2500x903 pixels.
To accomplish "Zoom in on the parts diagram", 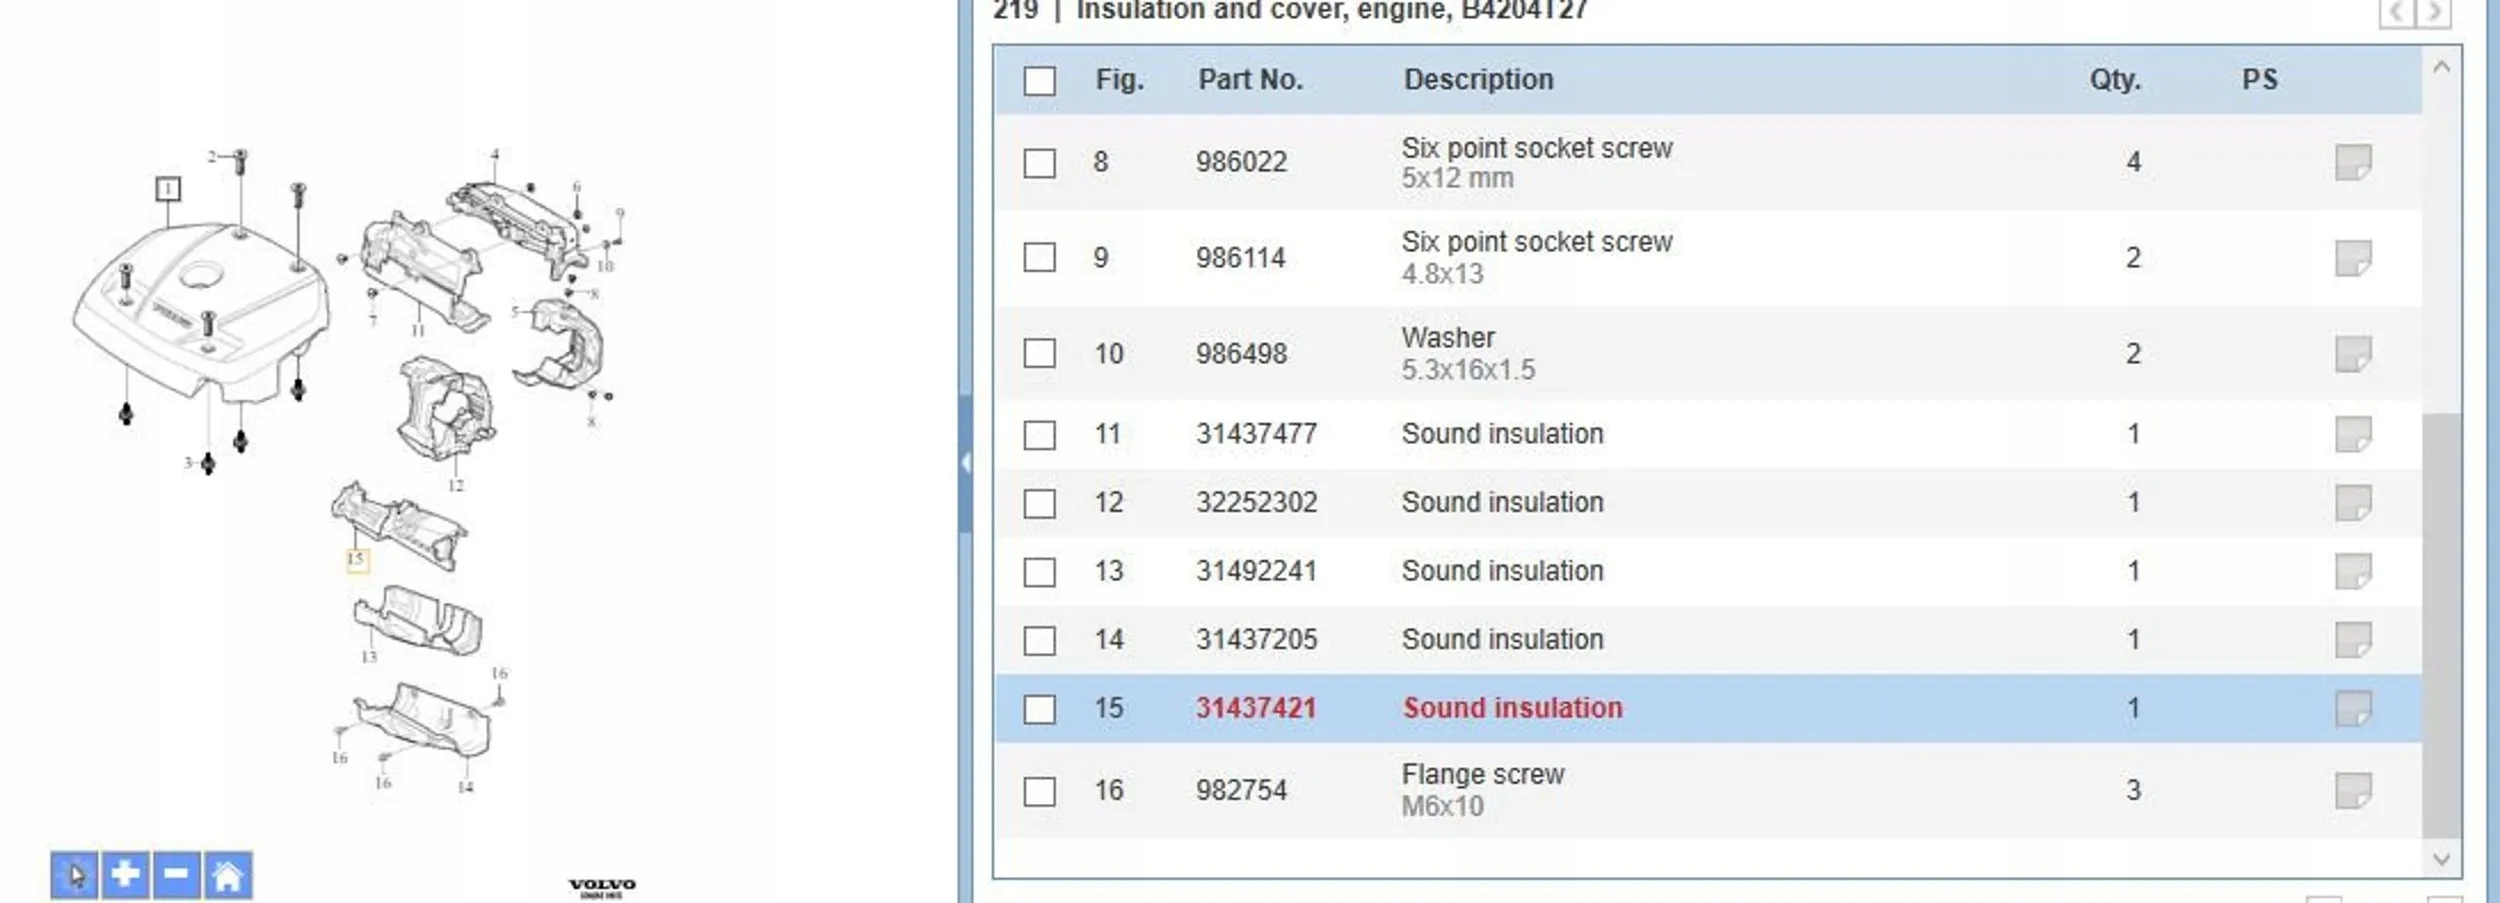I will (125, 876).
